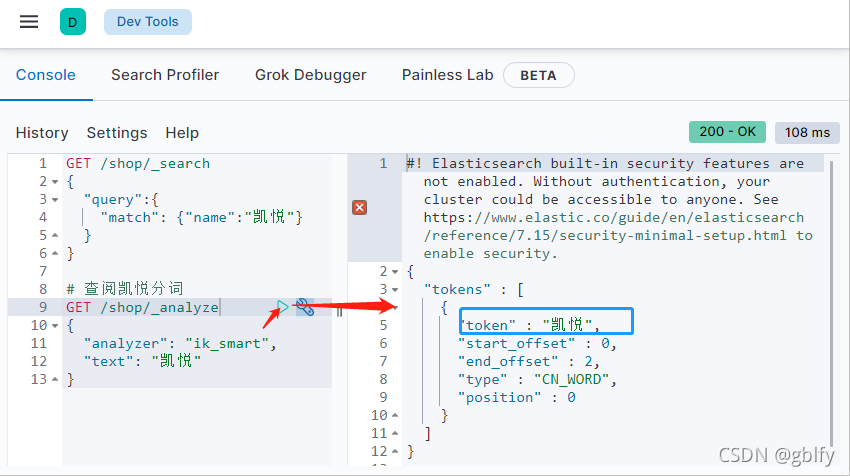Switch to the Console tab
The width and height of the screenshot is (850, 476).
[x=46, y=75]
